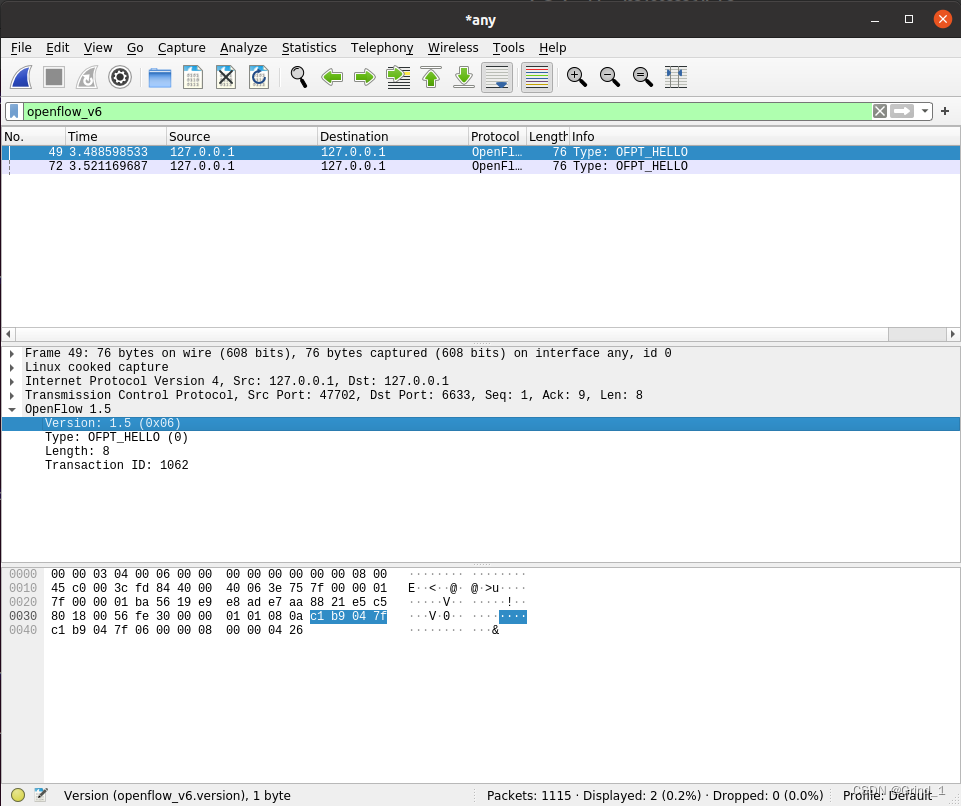961x806 pixels.
Task: Open the Analyze menu
Action: tap(243, 48)
